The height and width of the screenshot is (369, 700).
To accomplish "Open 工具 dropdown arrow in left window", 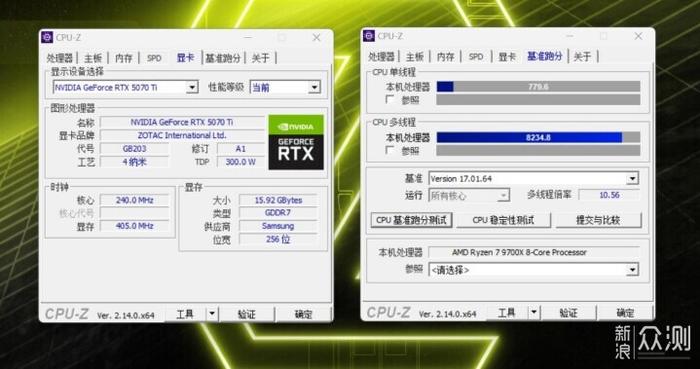I will (x=212, y=314).
